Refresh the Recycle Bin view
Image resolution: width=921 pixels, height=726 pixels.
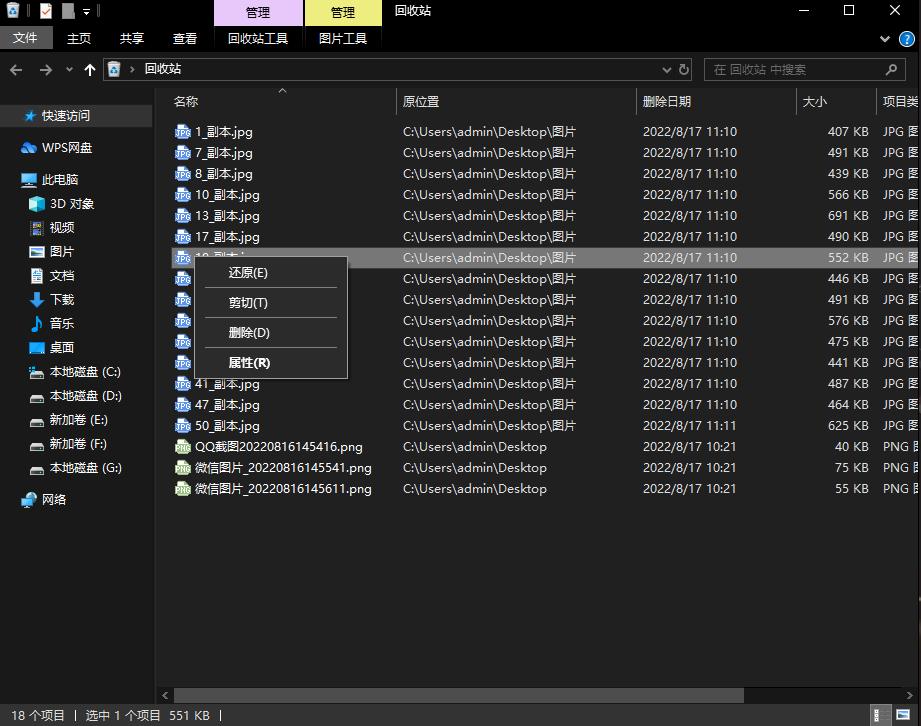point(684,69)
